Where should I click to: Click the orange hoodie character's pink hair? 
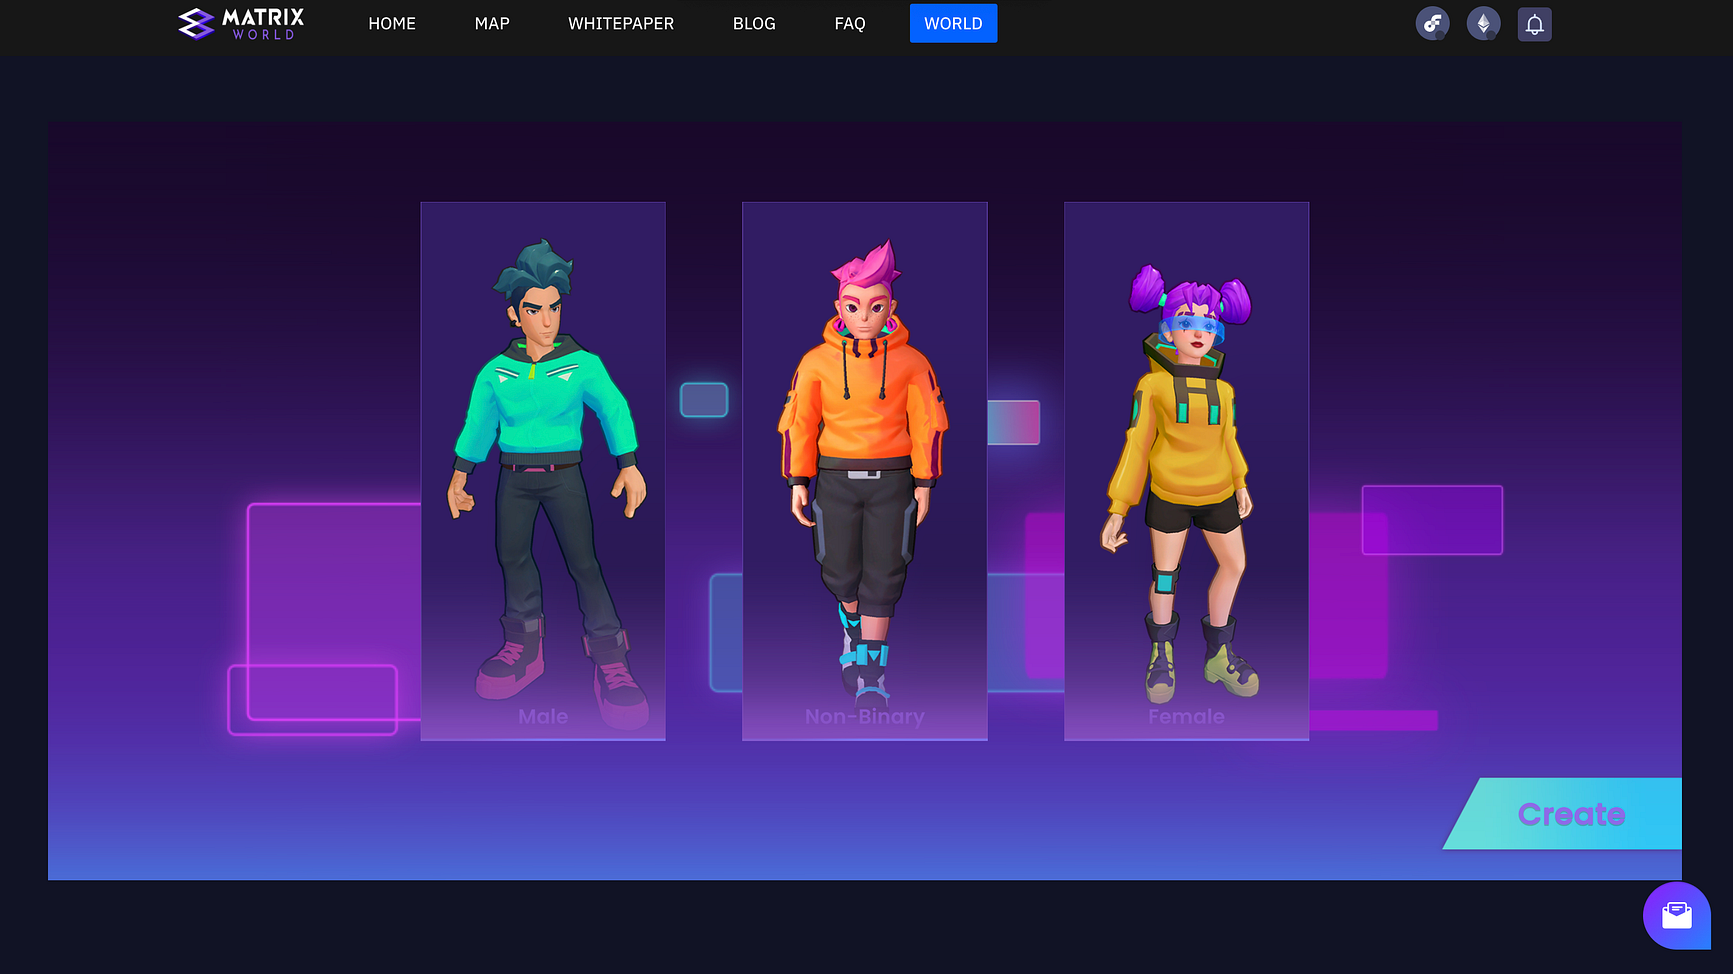[x=866, y=266]
